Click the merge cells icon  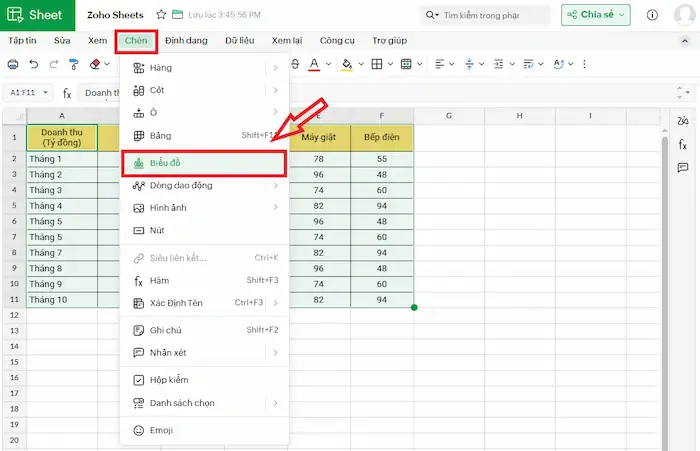click(x=406, y=64)
